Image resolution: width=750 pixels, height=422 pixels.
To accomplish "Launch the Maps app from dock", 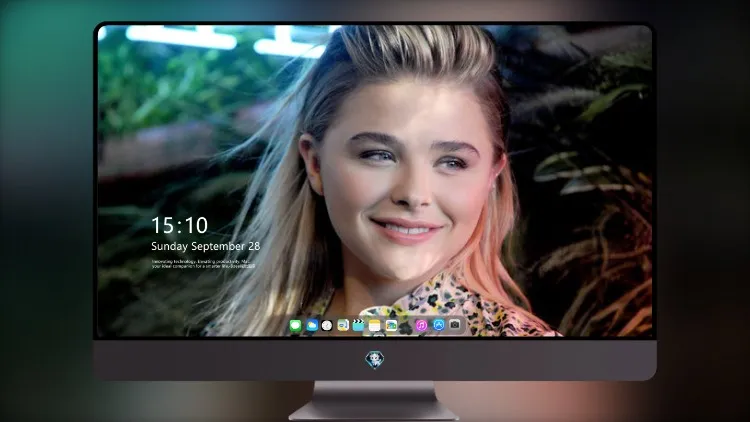I will click(343, 326).
